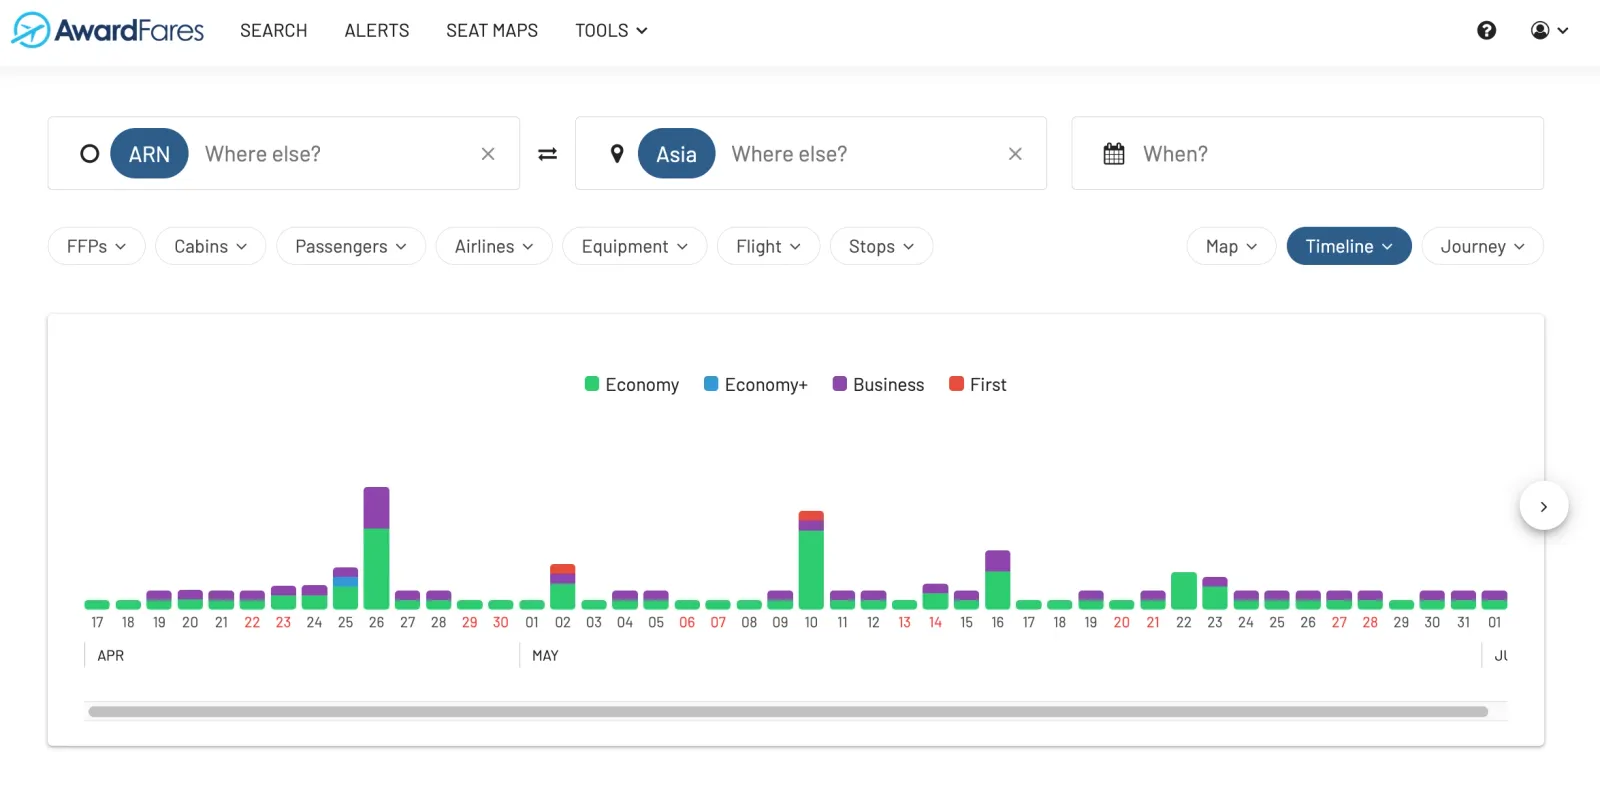Select the April 17 bar in timeline
Screen dimensions: 1600x786
click(97, 605)
